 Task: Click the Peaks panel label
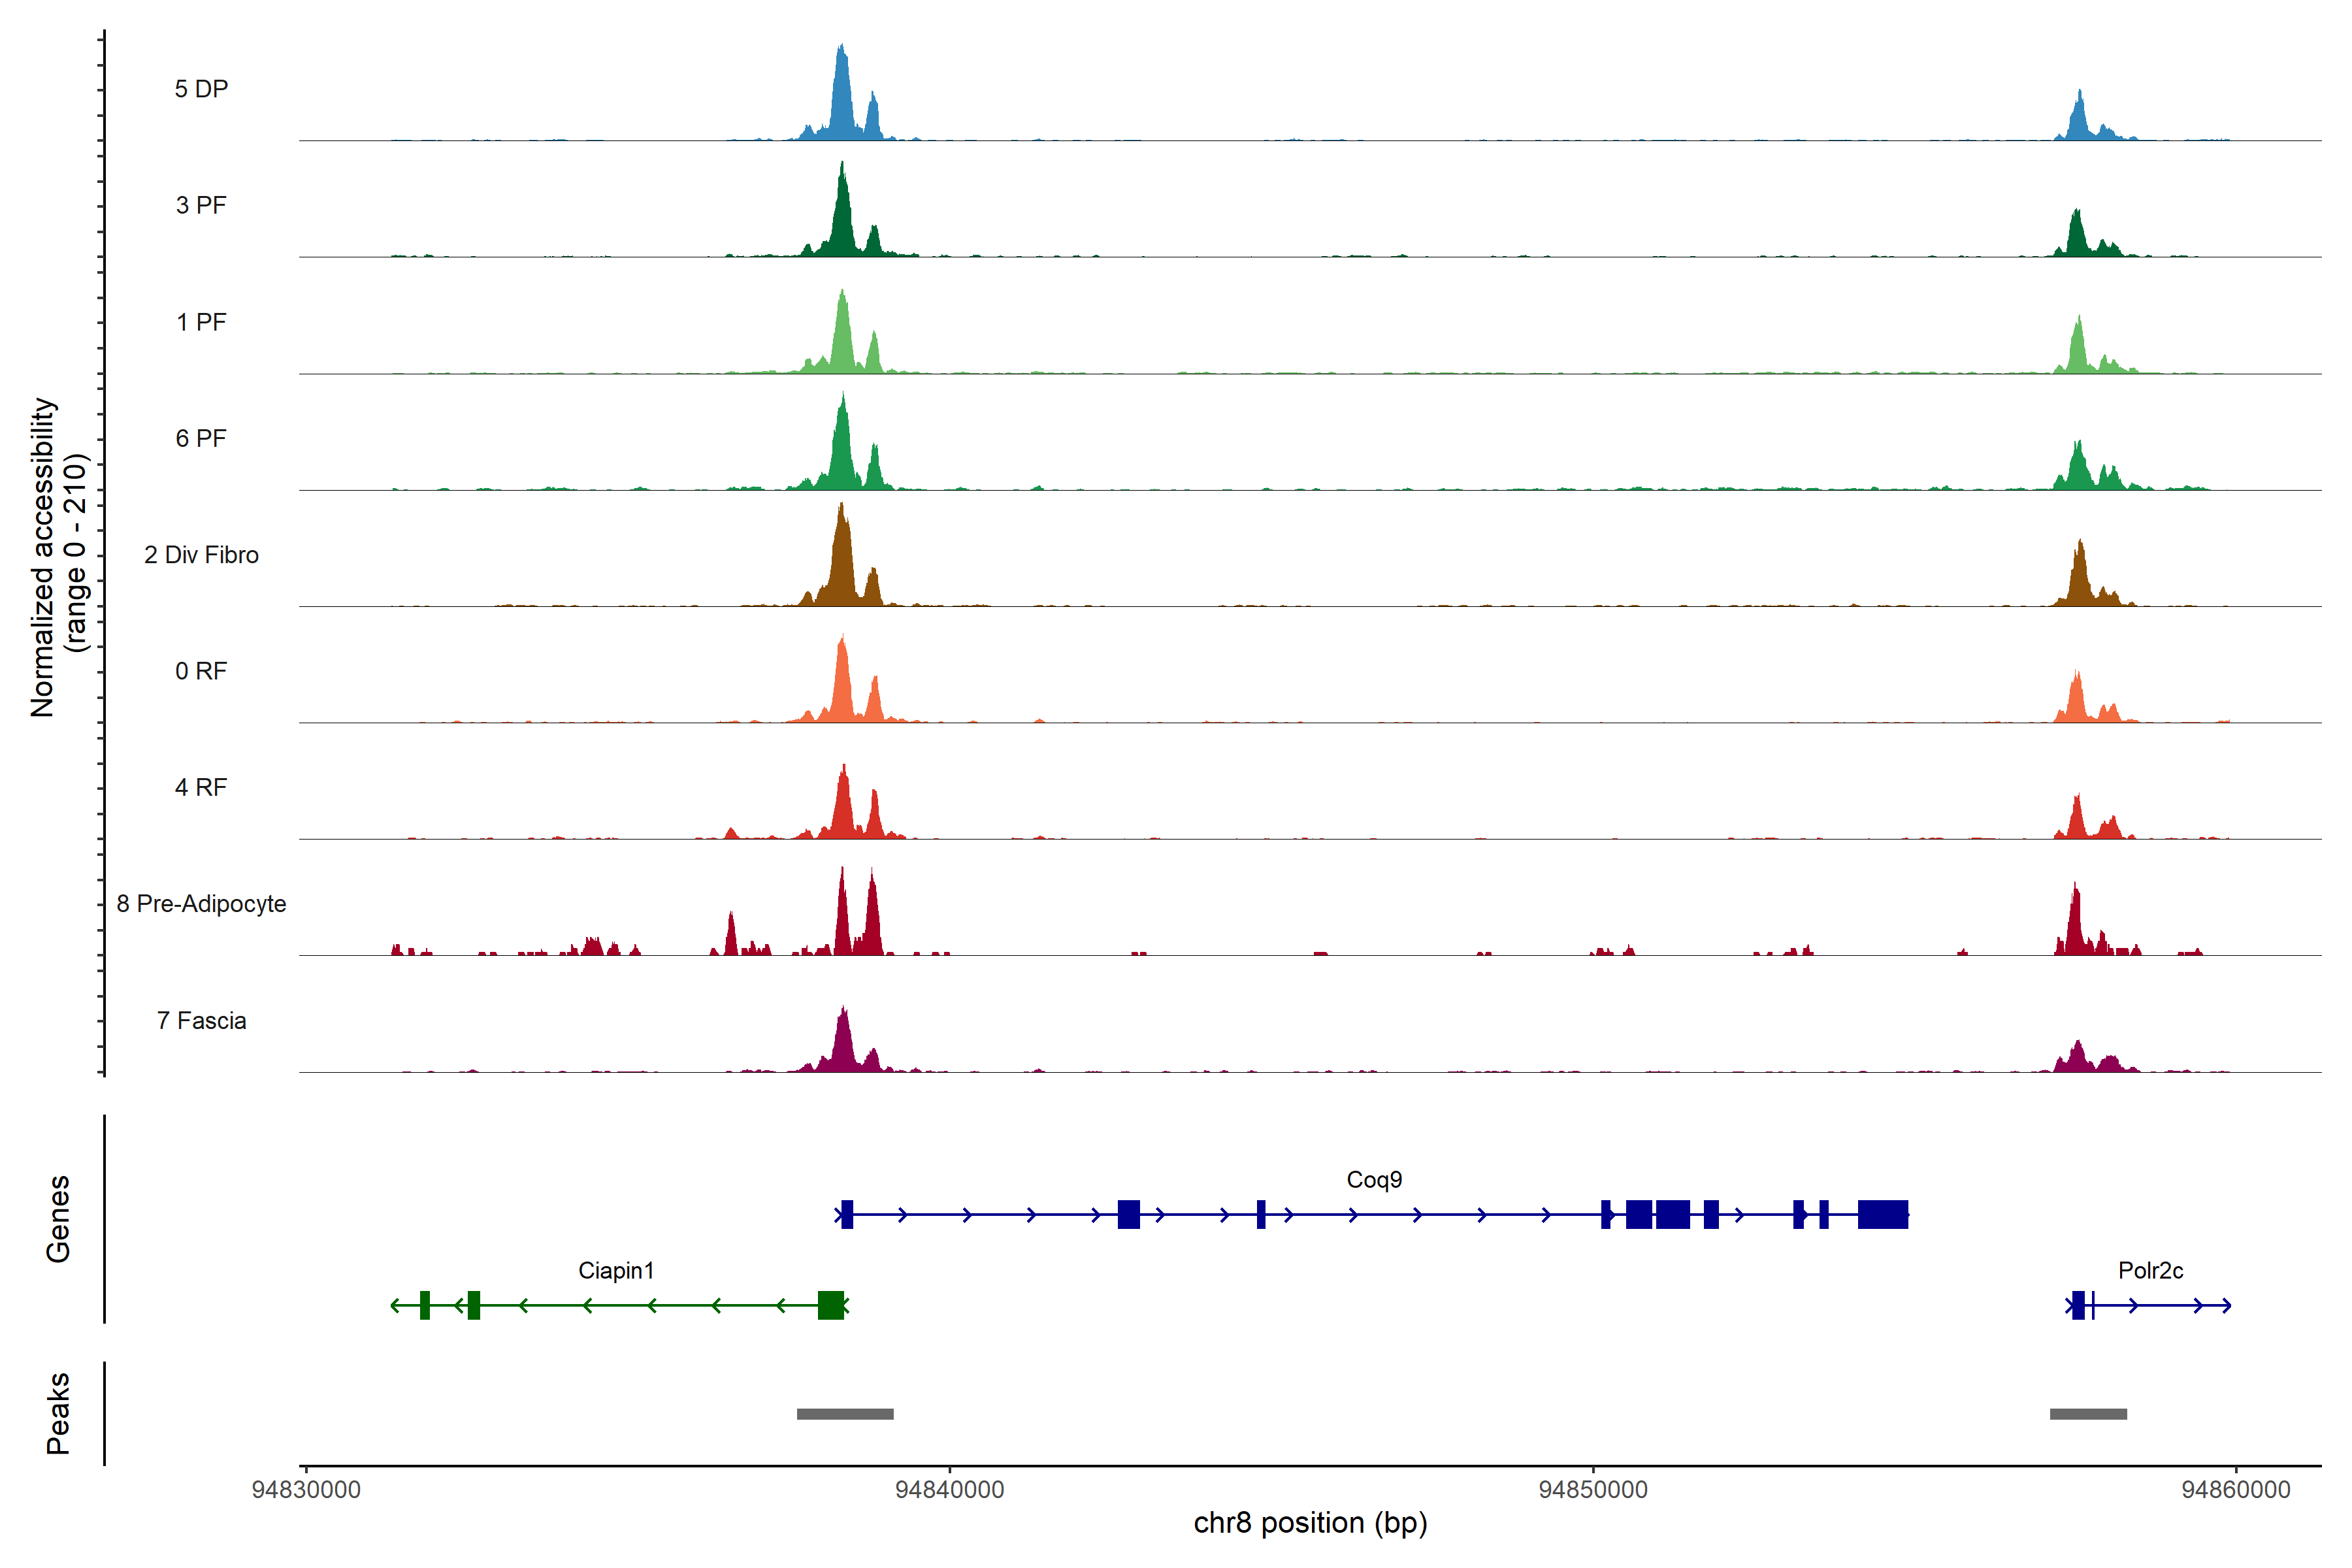click(x=58, y=1413)
